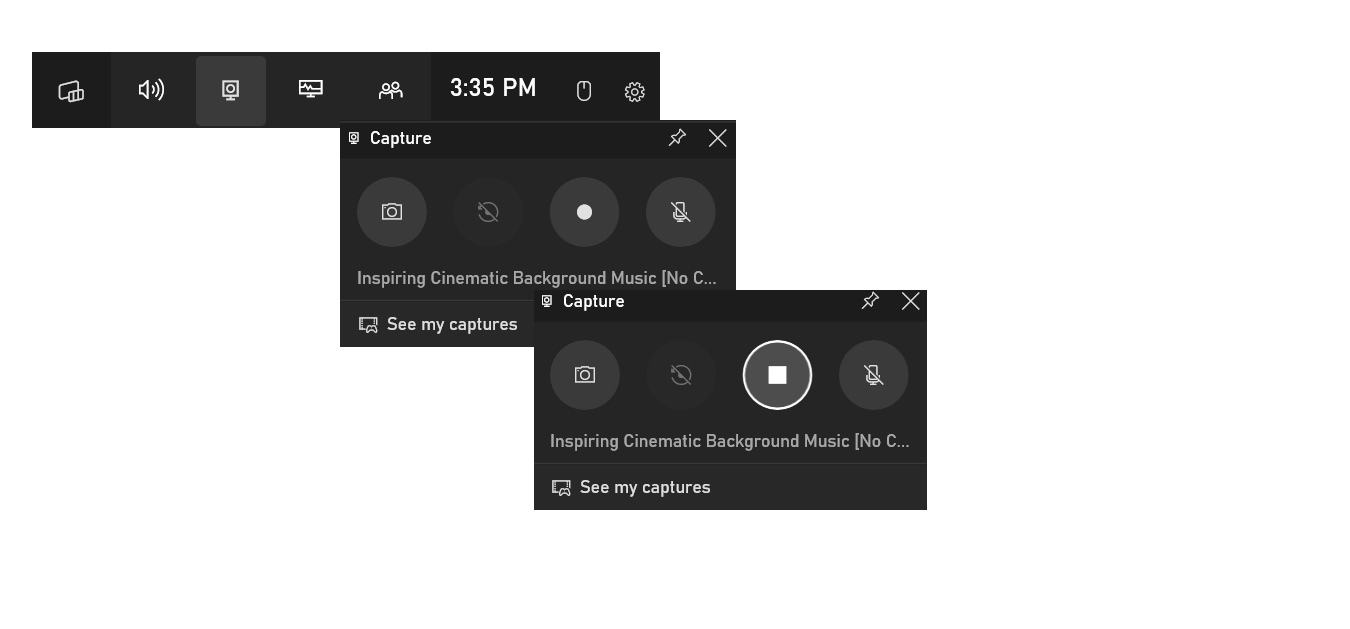Start recording with the round dot button
The height and width of the screenshot is (629, 1350).
pyautogui.click(x=584, y=212)
